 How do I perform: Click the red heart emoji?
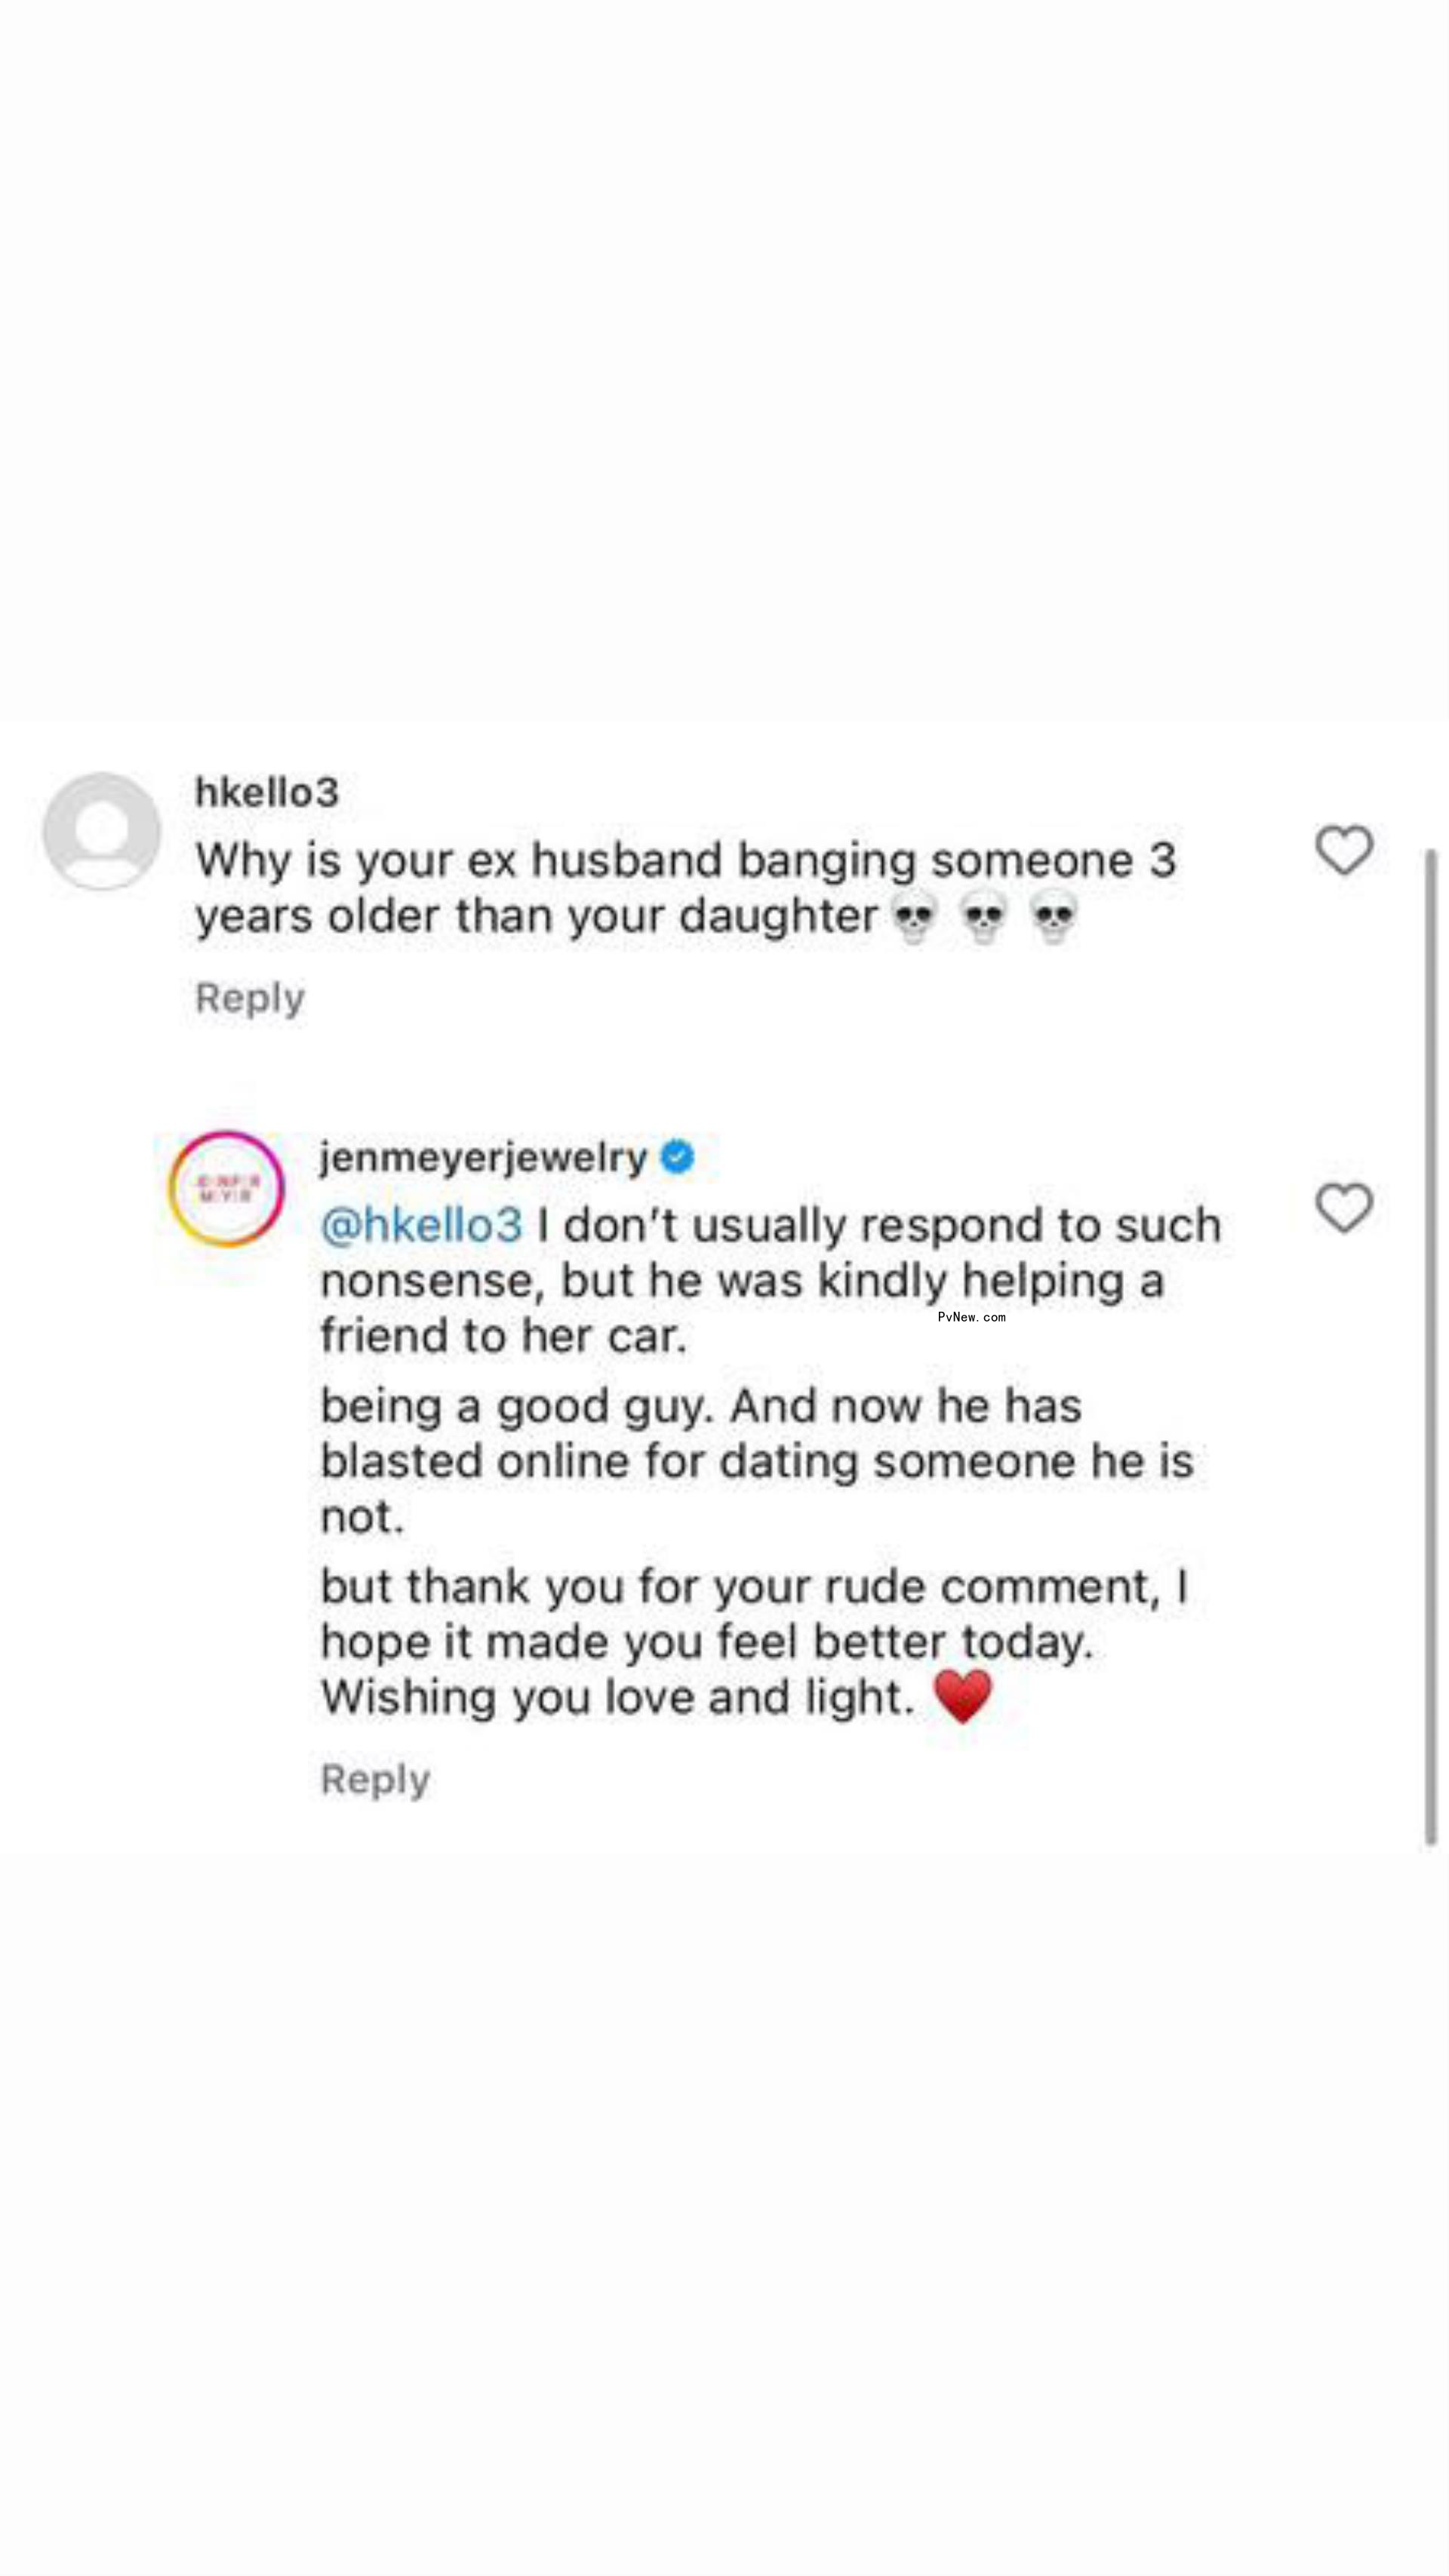pyautogui.click(x=962, y=1697)
